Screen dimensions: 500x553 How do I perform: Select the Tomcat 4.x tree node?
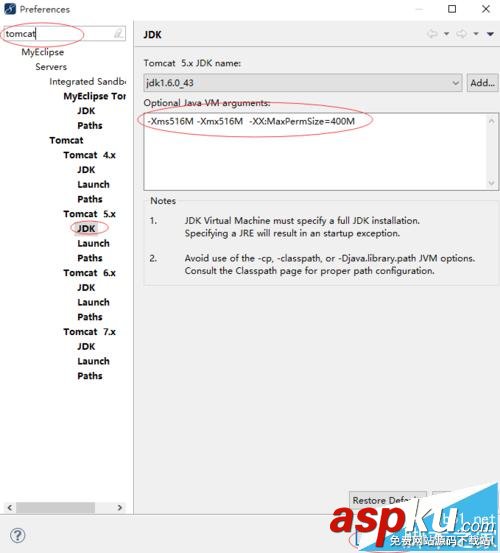(x=90, y=155)
